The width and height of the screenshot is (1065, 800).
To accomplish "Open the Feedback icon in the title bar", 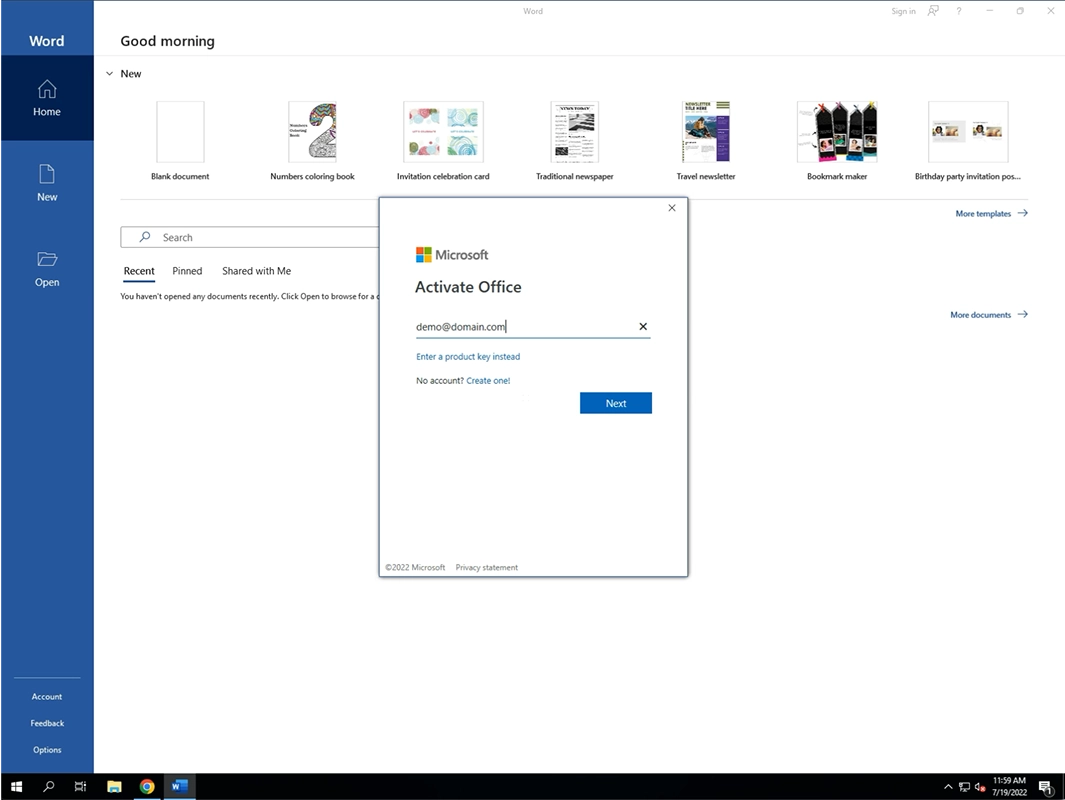I will (932, 11).
